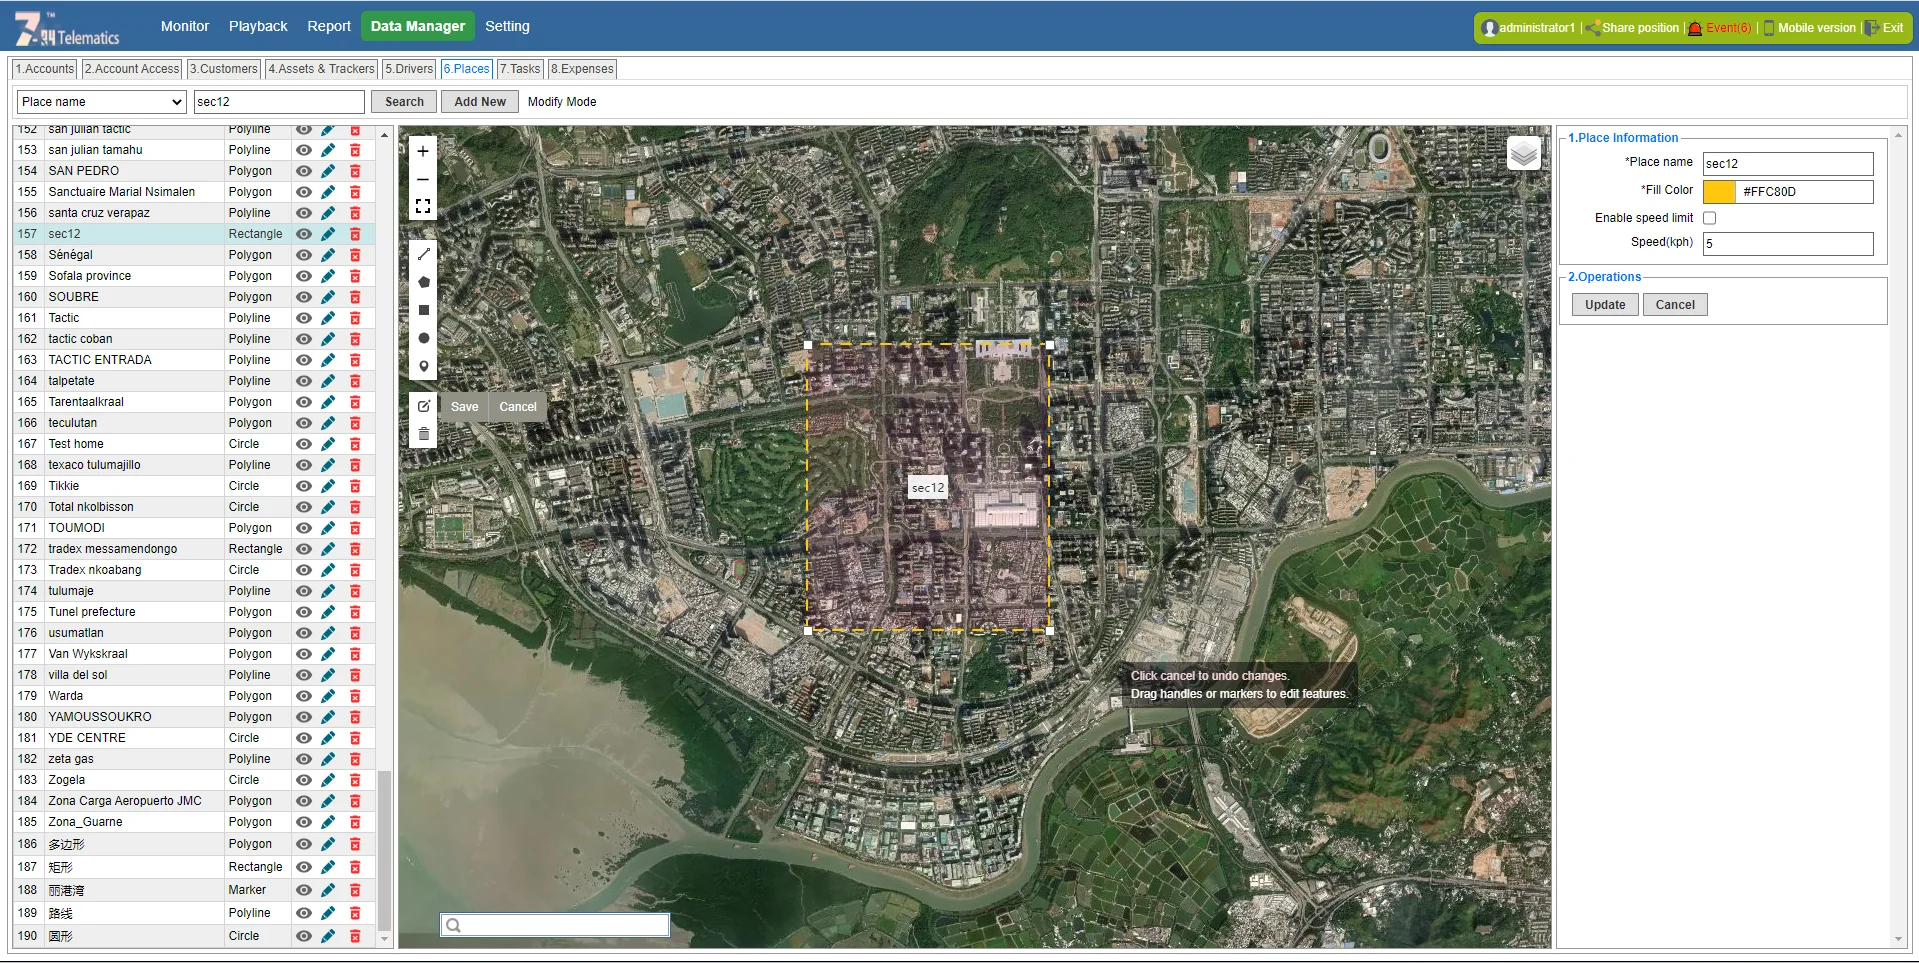This screenshot has height=963, width=1919.
Task: Edit the SAN PEDRO place
Action: [x=328, y=171]
